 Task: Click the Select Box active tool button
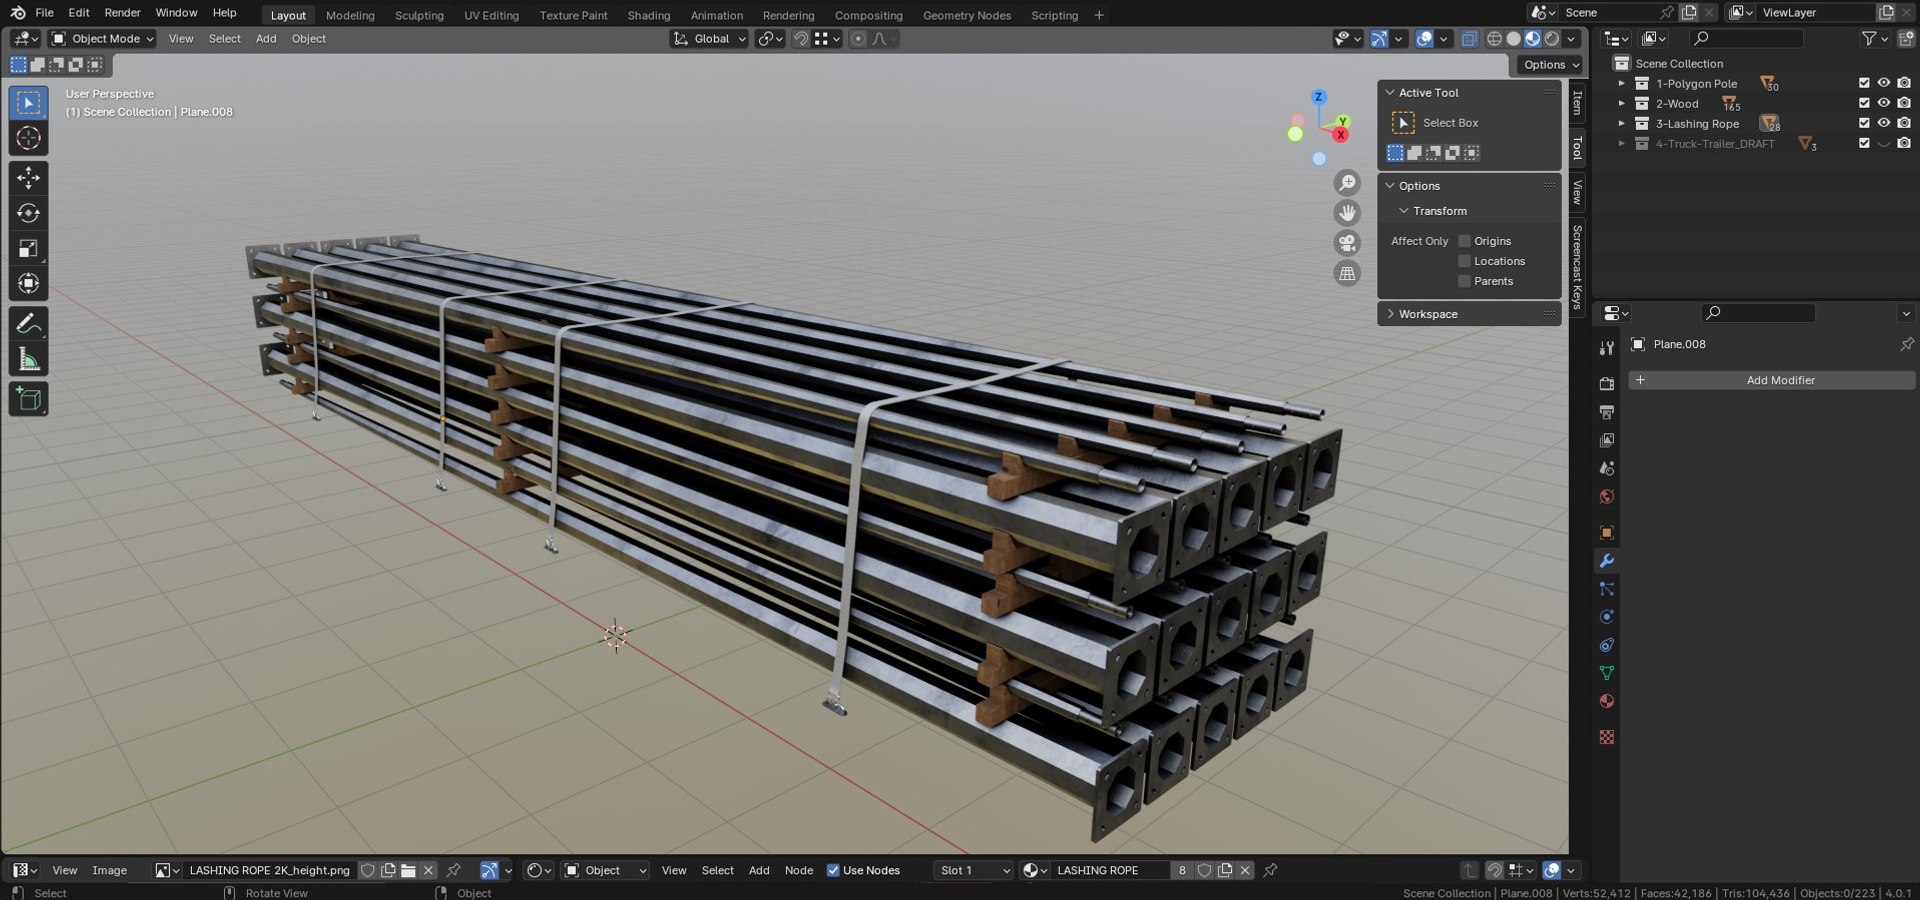tap(1403, 123)
